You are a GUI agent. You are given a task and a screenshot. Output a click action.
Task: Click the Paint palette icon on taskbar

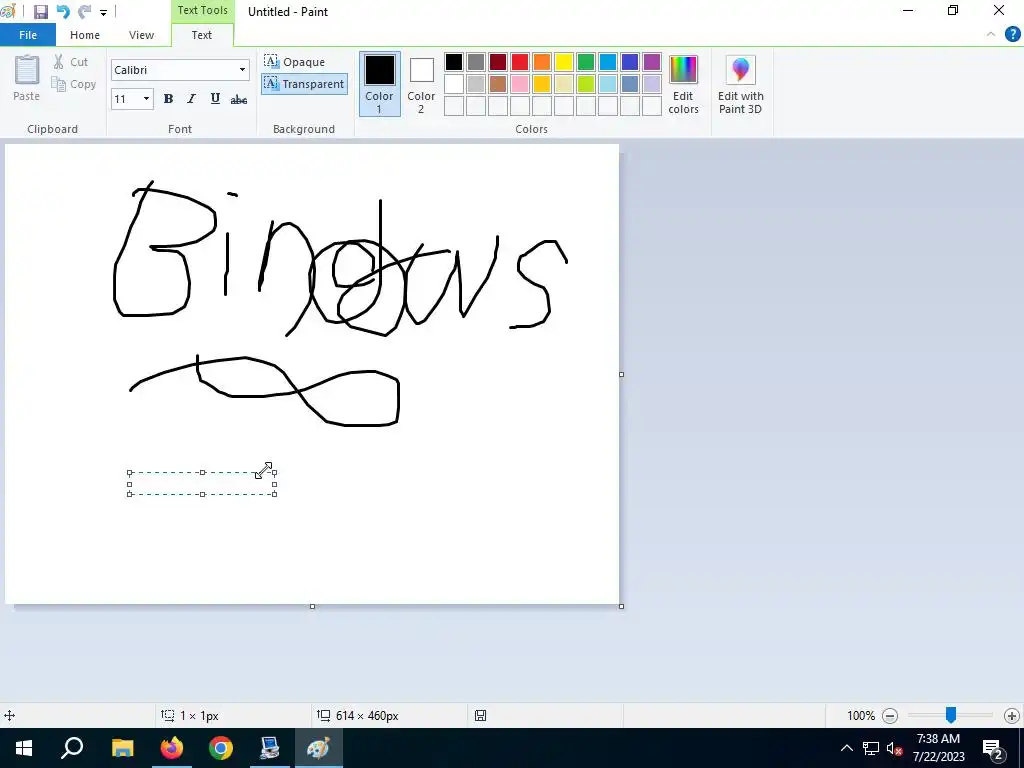pos(319,748)
